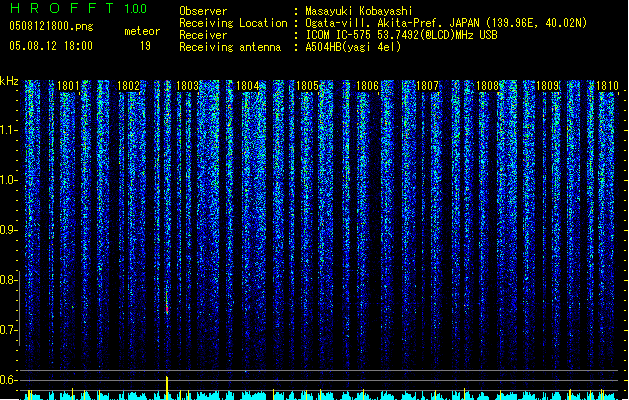
Task: Click the A504HB(yagi 4el) antenna text
Action: 353,47
